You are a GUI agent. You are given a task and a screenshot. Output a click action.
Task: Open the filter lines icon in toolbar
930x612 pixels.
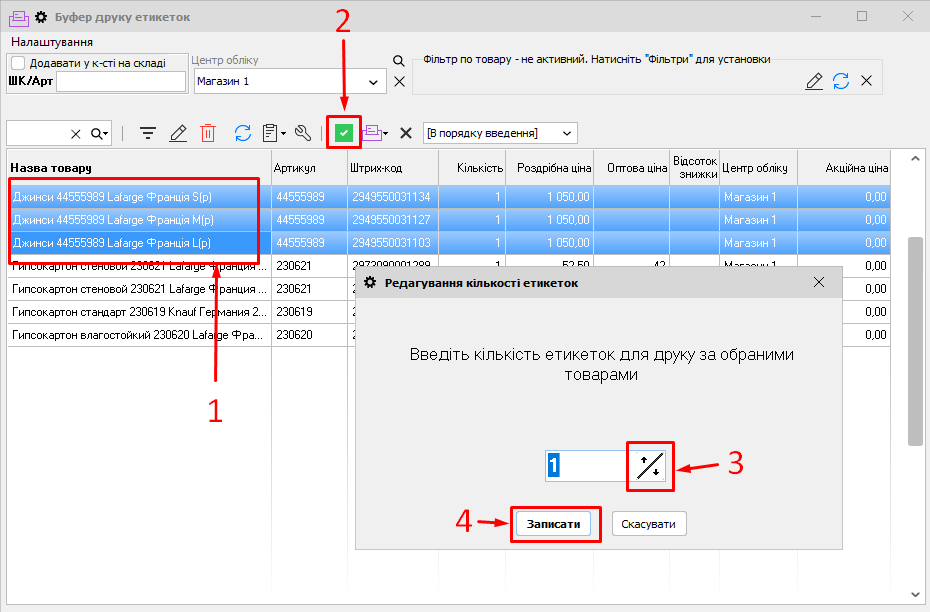(148, 133)
